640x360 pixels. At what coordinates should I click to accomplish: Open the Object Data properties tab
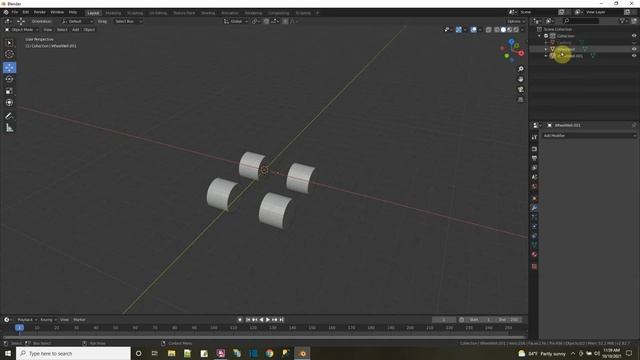pos(534,245)
